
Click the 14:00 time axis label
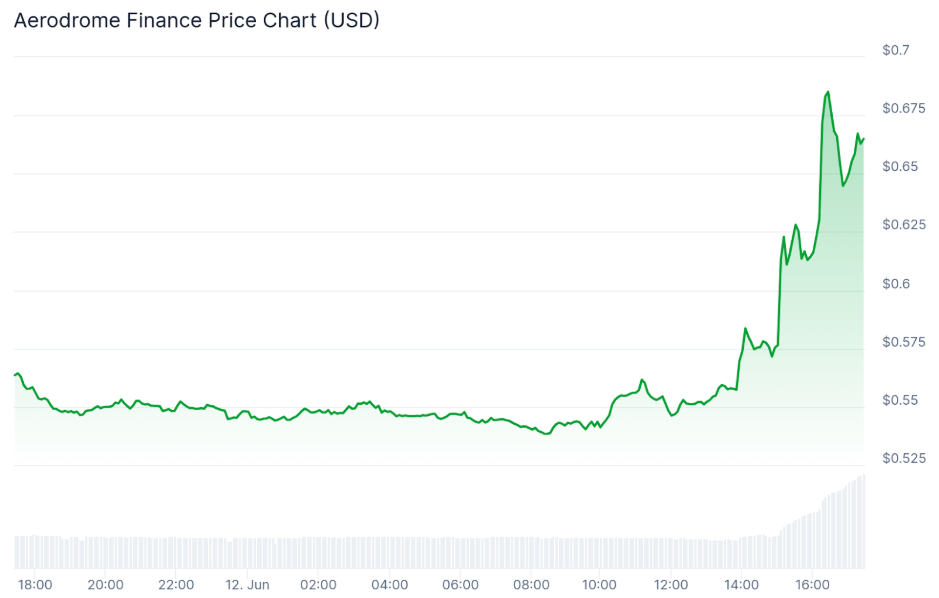coord(742,585)
